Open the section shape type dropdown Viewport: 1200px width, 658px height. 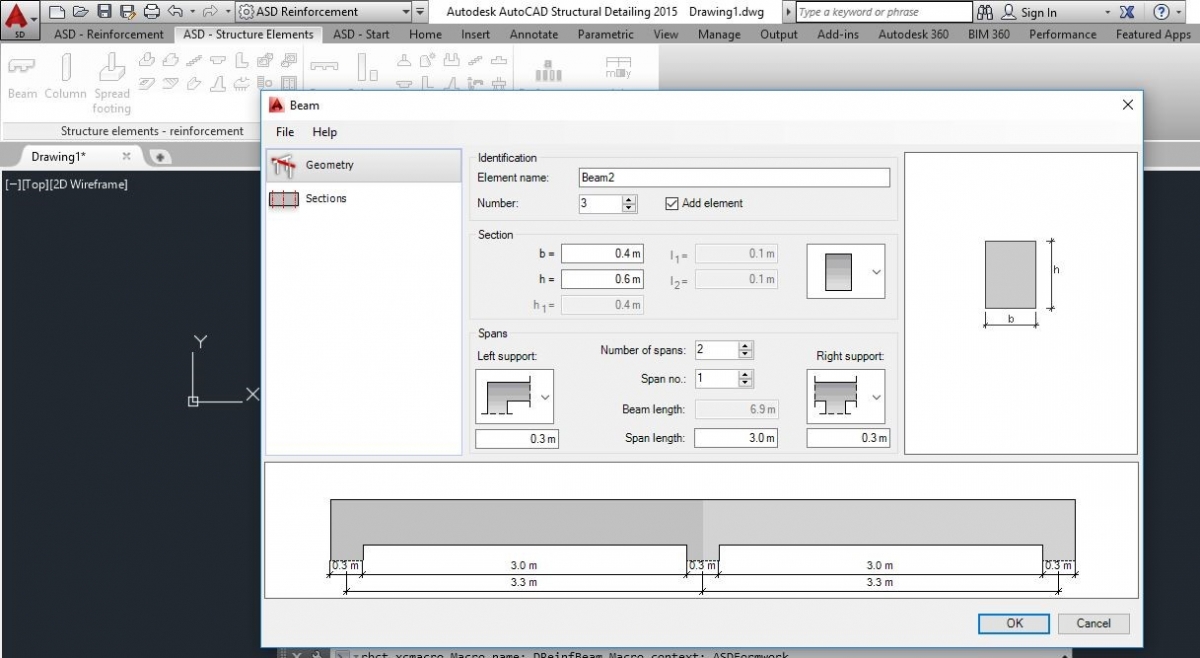pos(876,271)
